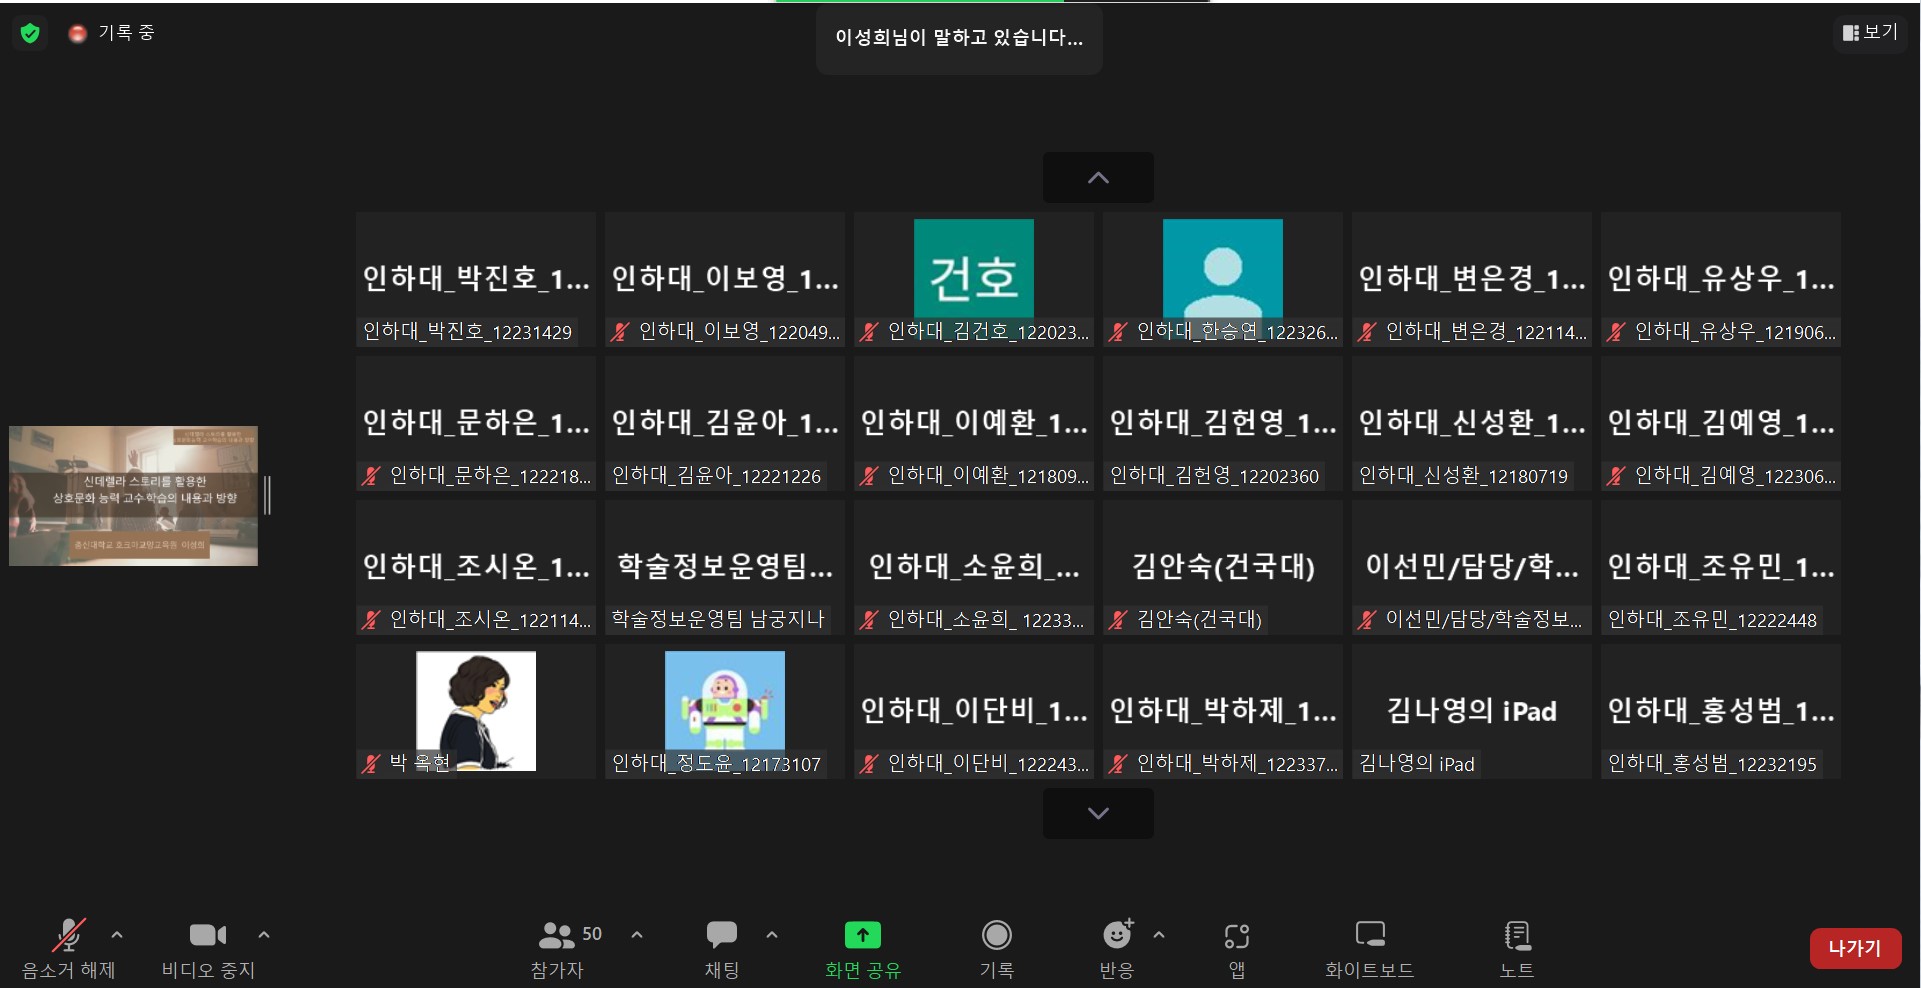
Task: Go to next gallery page down arrow
Action: [1098, 813]
